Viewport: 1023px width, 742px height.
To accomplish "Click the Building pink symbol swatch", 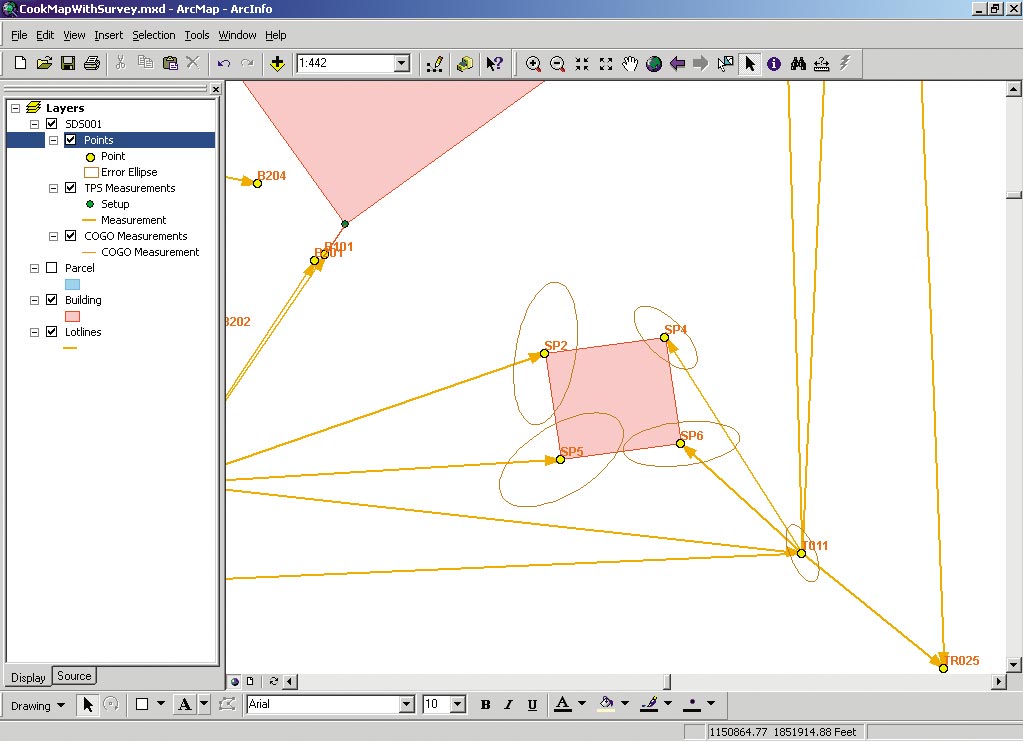I will (x=72, y=317).
